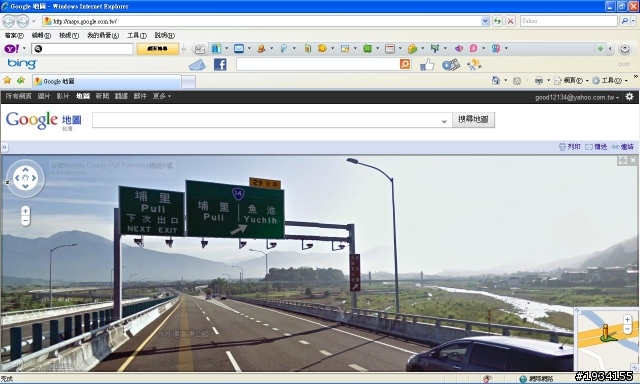640x384 pixels.
Task: Click the IE Home icon
Action: click(x=496, y=80)
